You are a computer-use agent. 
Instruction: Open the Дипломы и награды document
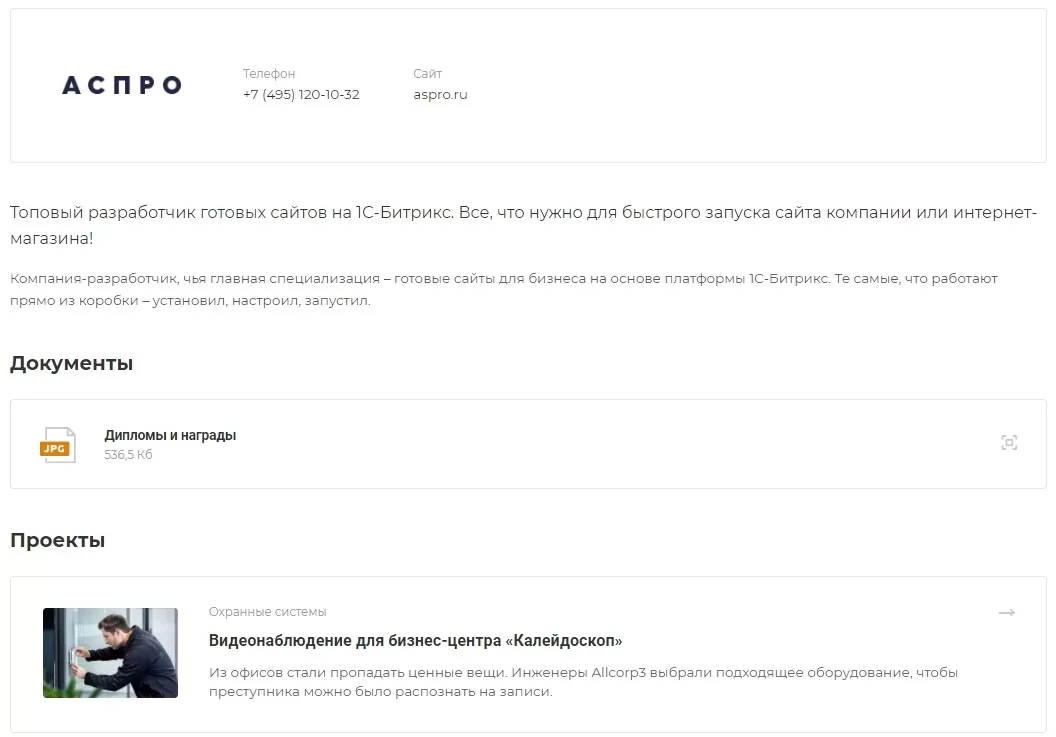point(170,435)
